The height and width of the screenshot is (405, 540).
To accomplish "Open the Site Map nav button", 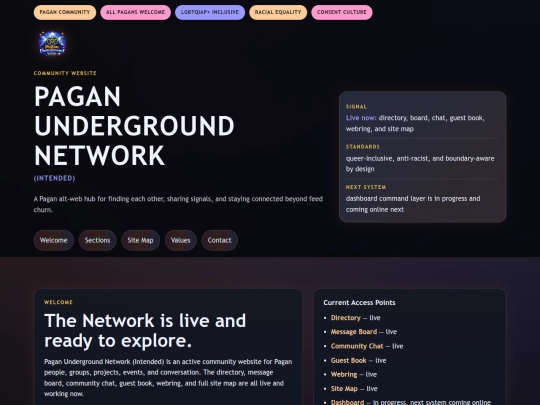I will click(x=141, y=240).
